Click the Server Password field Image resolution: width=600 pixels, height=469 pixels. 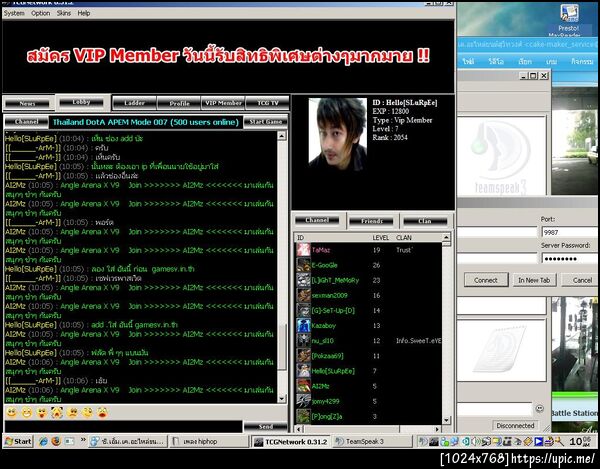tap(570, 259)
